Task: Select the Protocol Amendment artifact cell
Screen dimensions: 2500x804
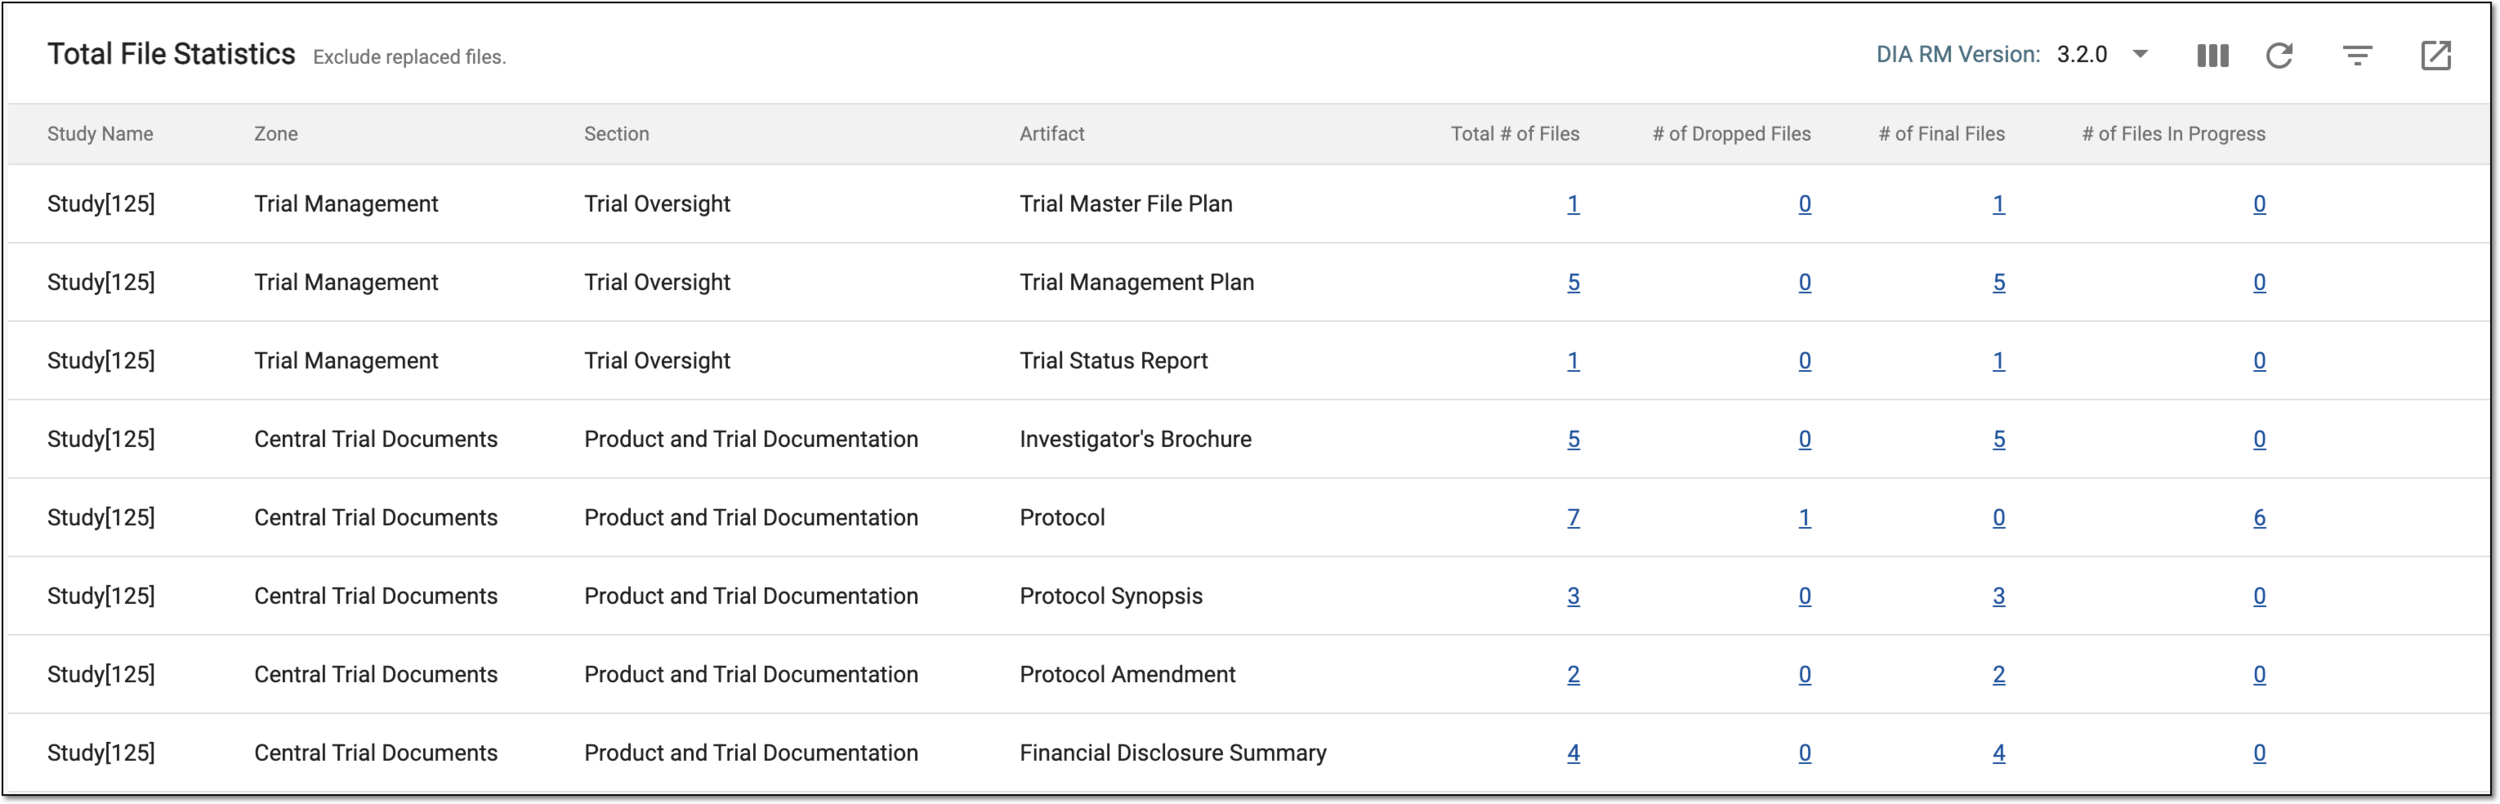Action: [x=1128, y=675]
